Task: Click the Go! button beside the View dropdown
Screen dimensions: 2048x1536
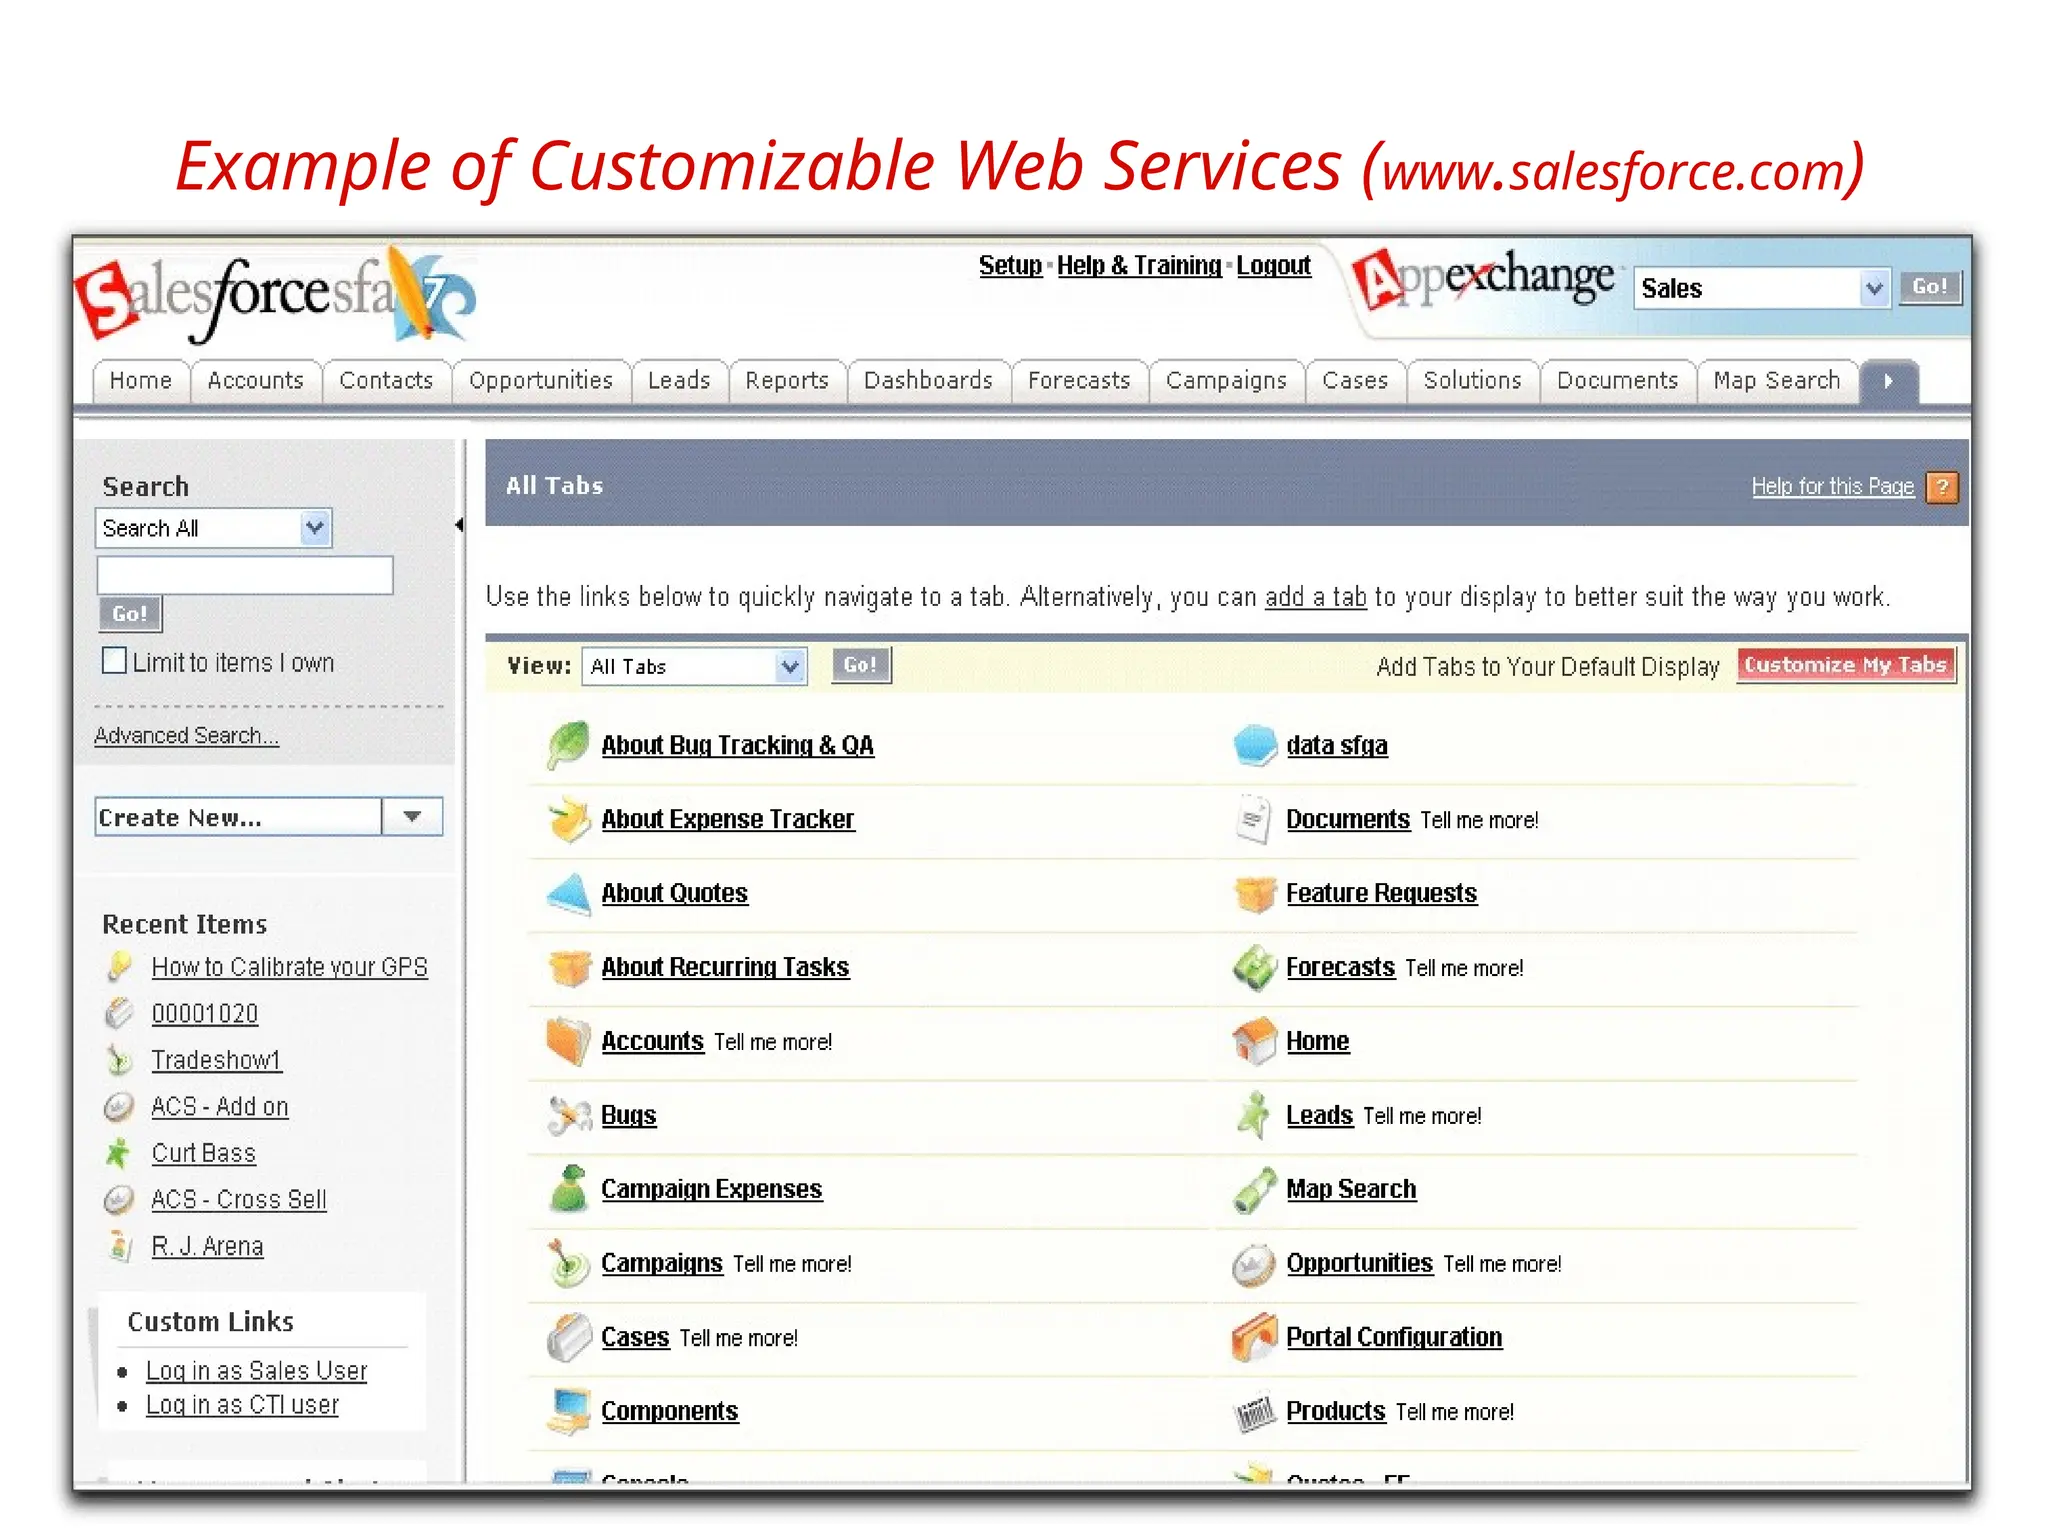Action: point(861,665)
